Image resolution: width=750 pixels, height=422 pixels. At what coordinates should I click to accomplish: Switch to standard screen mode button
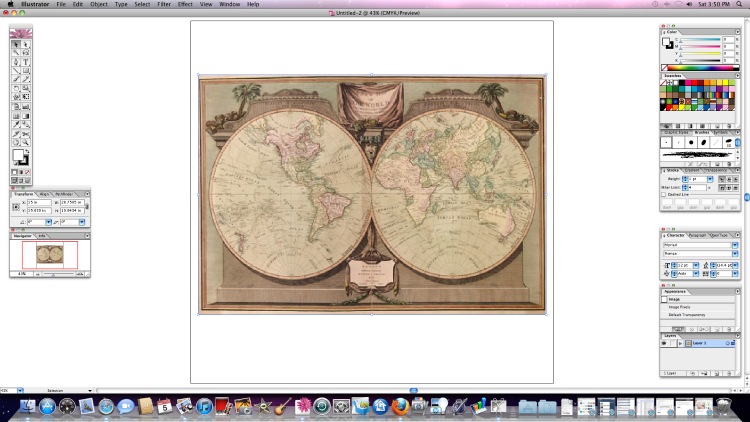point(14,180)
